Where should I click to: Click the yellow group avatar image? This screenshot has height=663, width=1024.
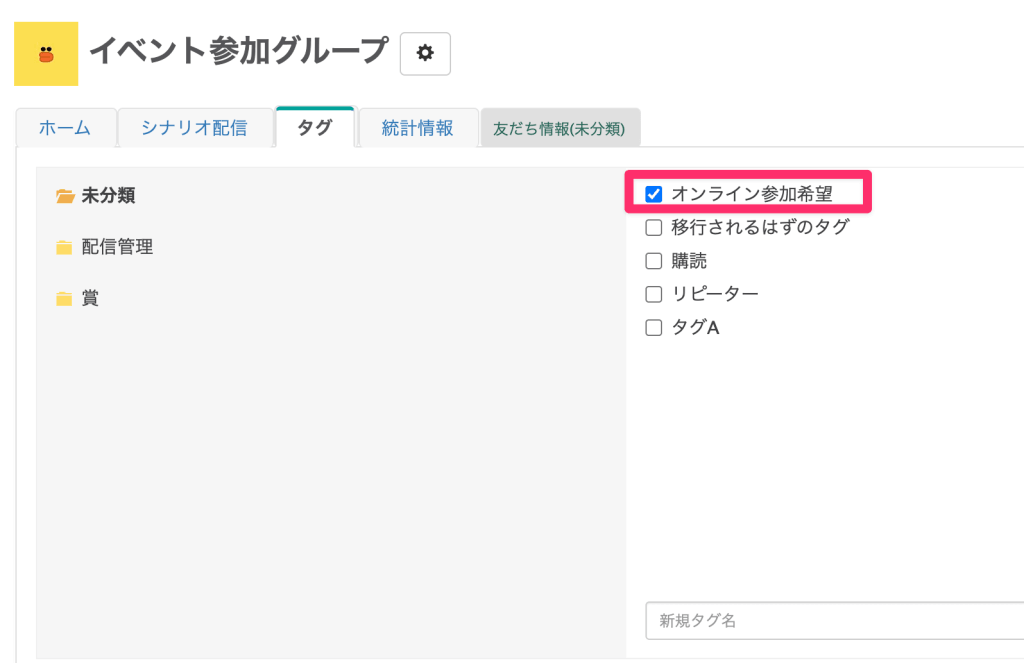(x=46, y=54)
